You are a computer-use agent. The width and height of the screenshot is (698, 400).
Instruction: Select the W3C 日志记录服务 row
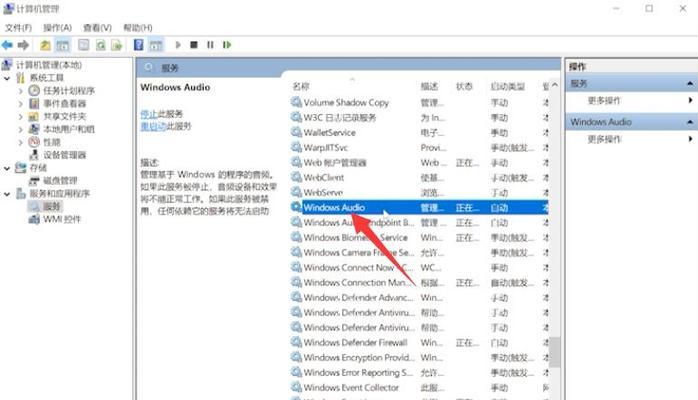[419, 117]
